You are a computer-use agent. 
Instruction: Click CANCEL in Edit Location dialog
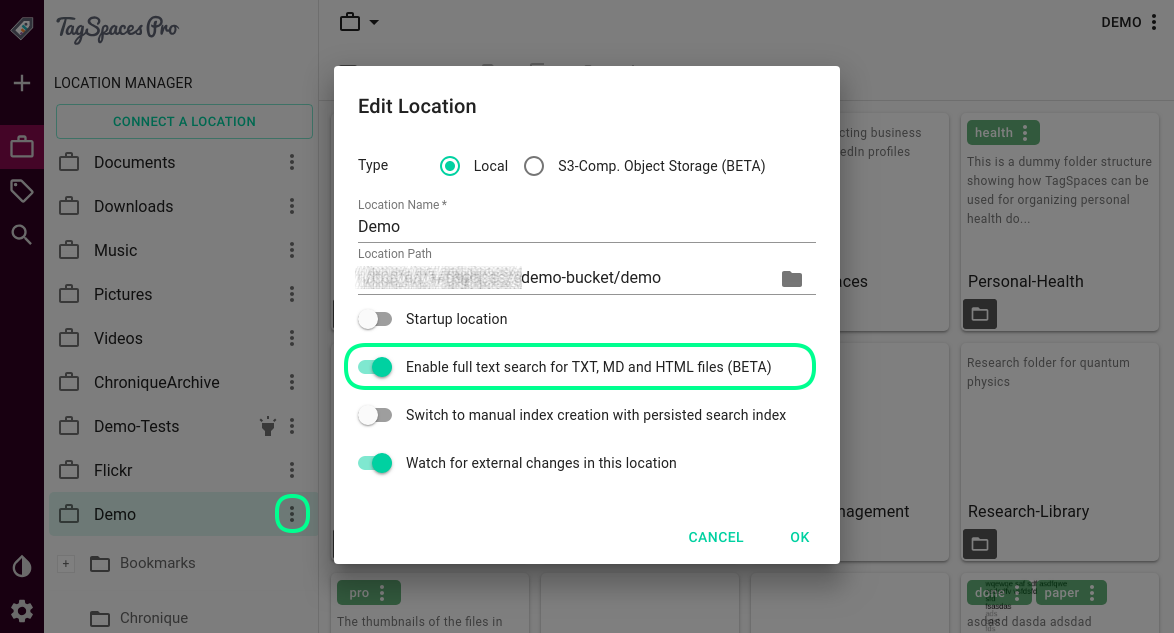716,537
